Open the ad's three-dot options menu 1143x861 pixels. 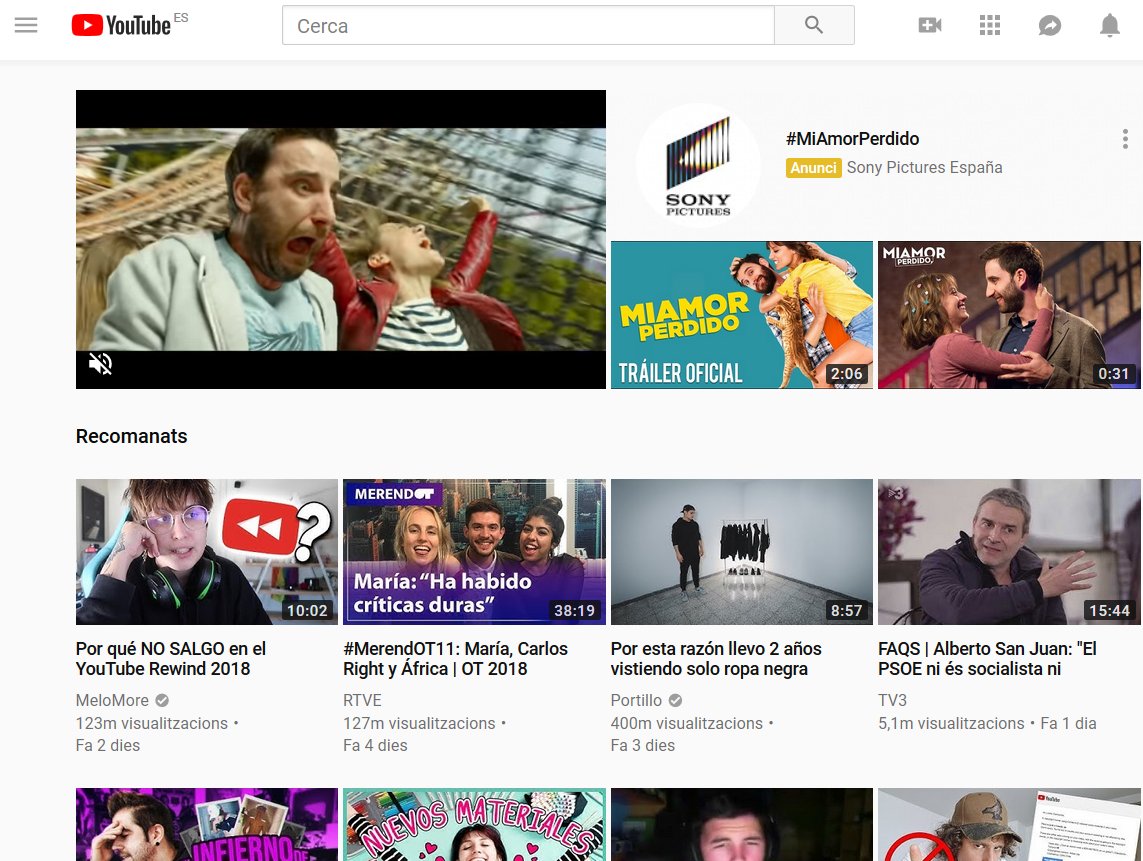1125,139
